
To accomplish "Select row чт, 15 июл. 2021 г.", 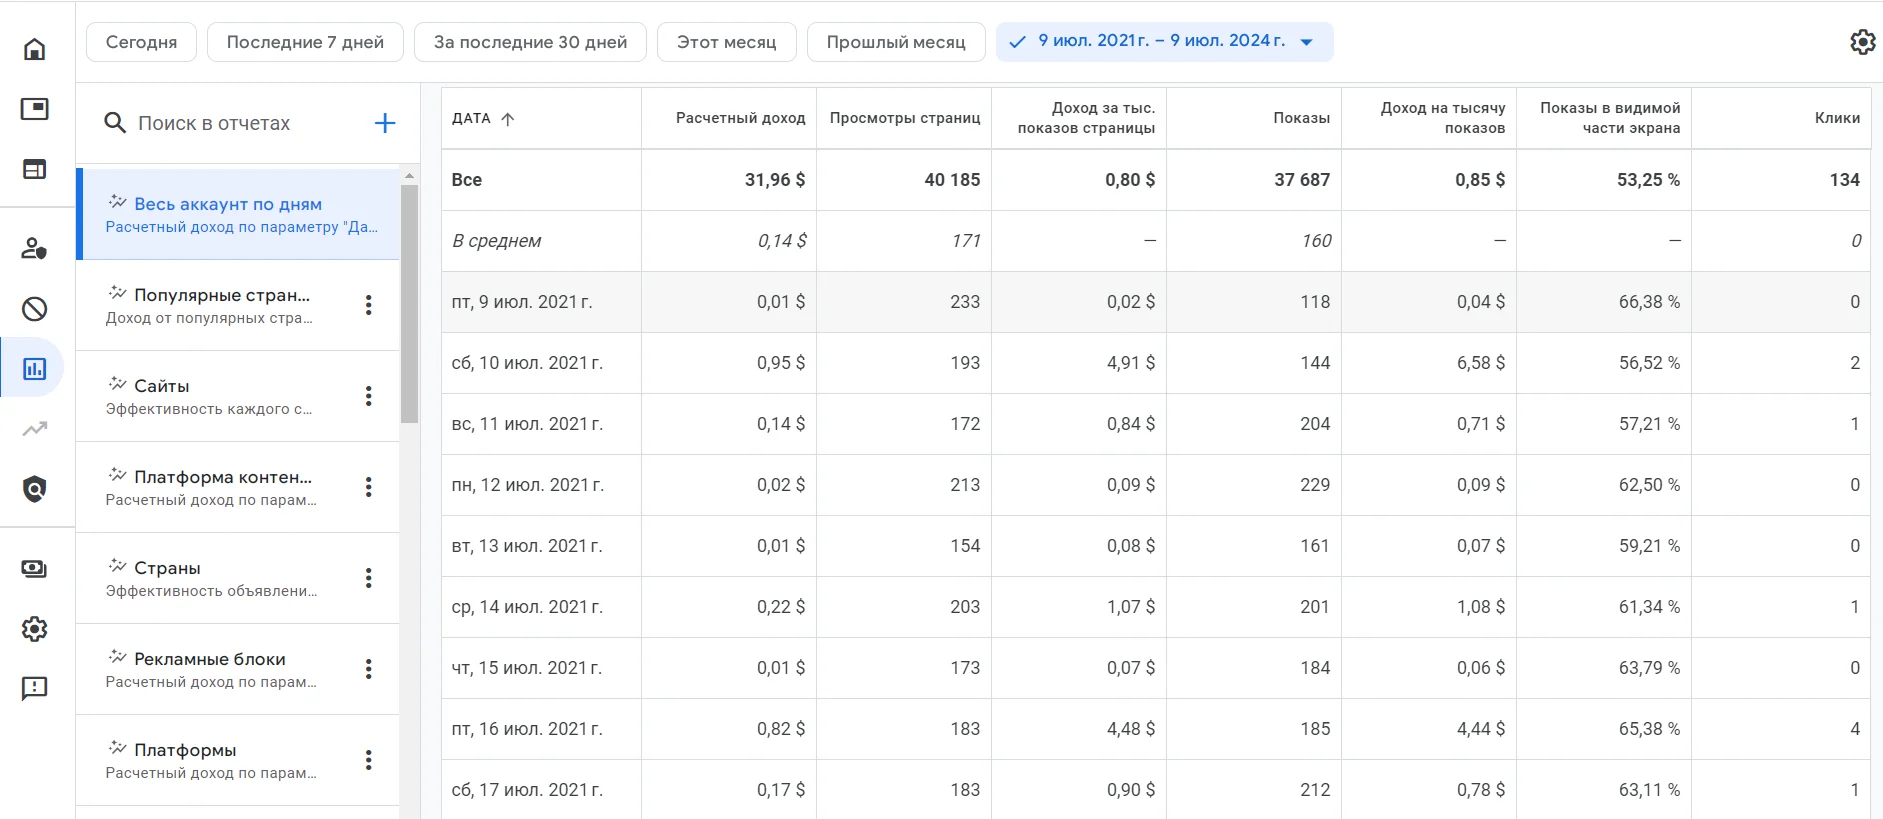I will [1156, 668].
